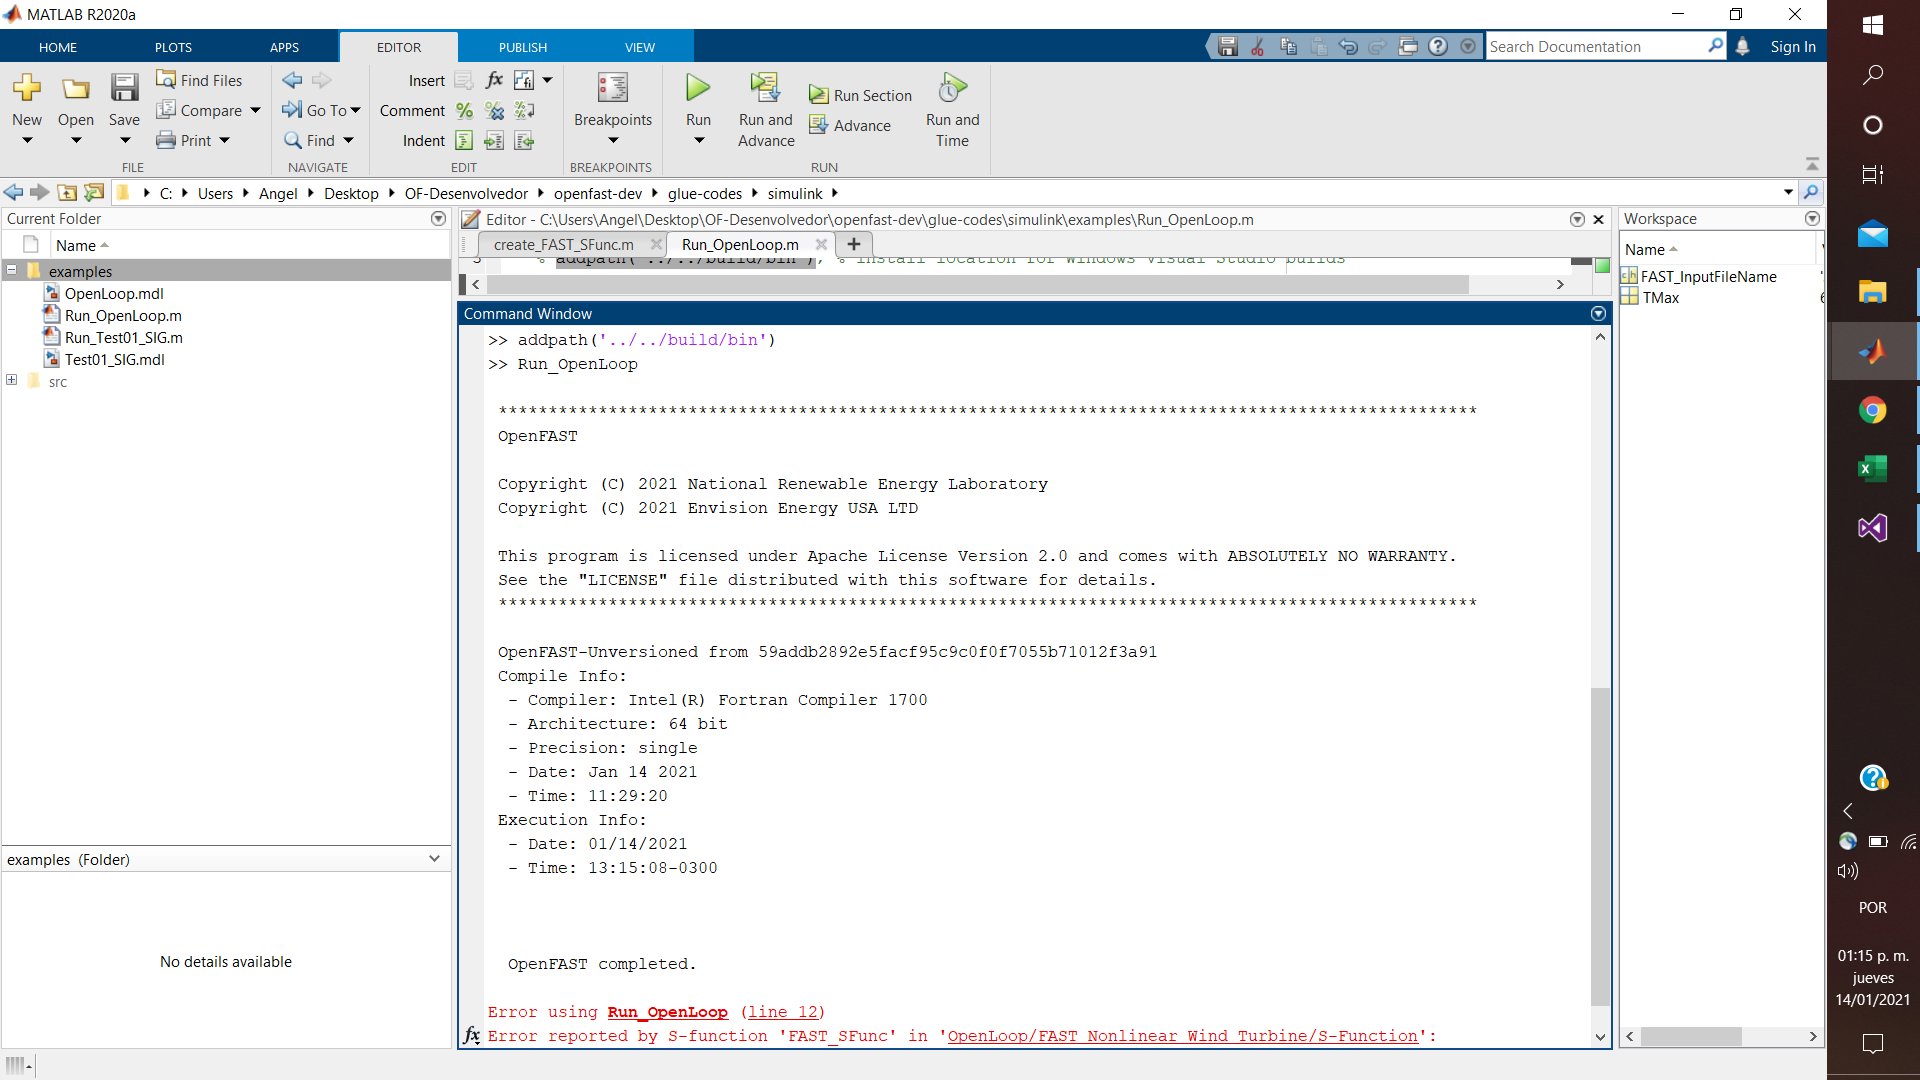
Task: Open the Breakpoints tool
Action: click(612, 89)
